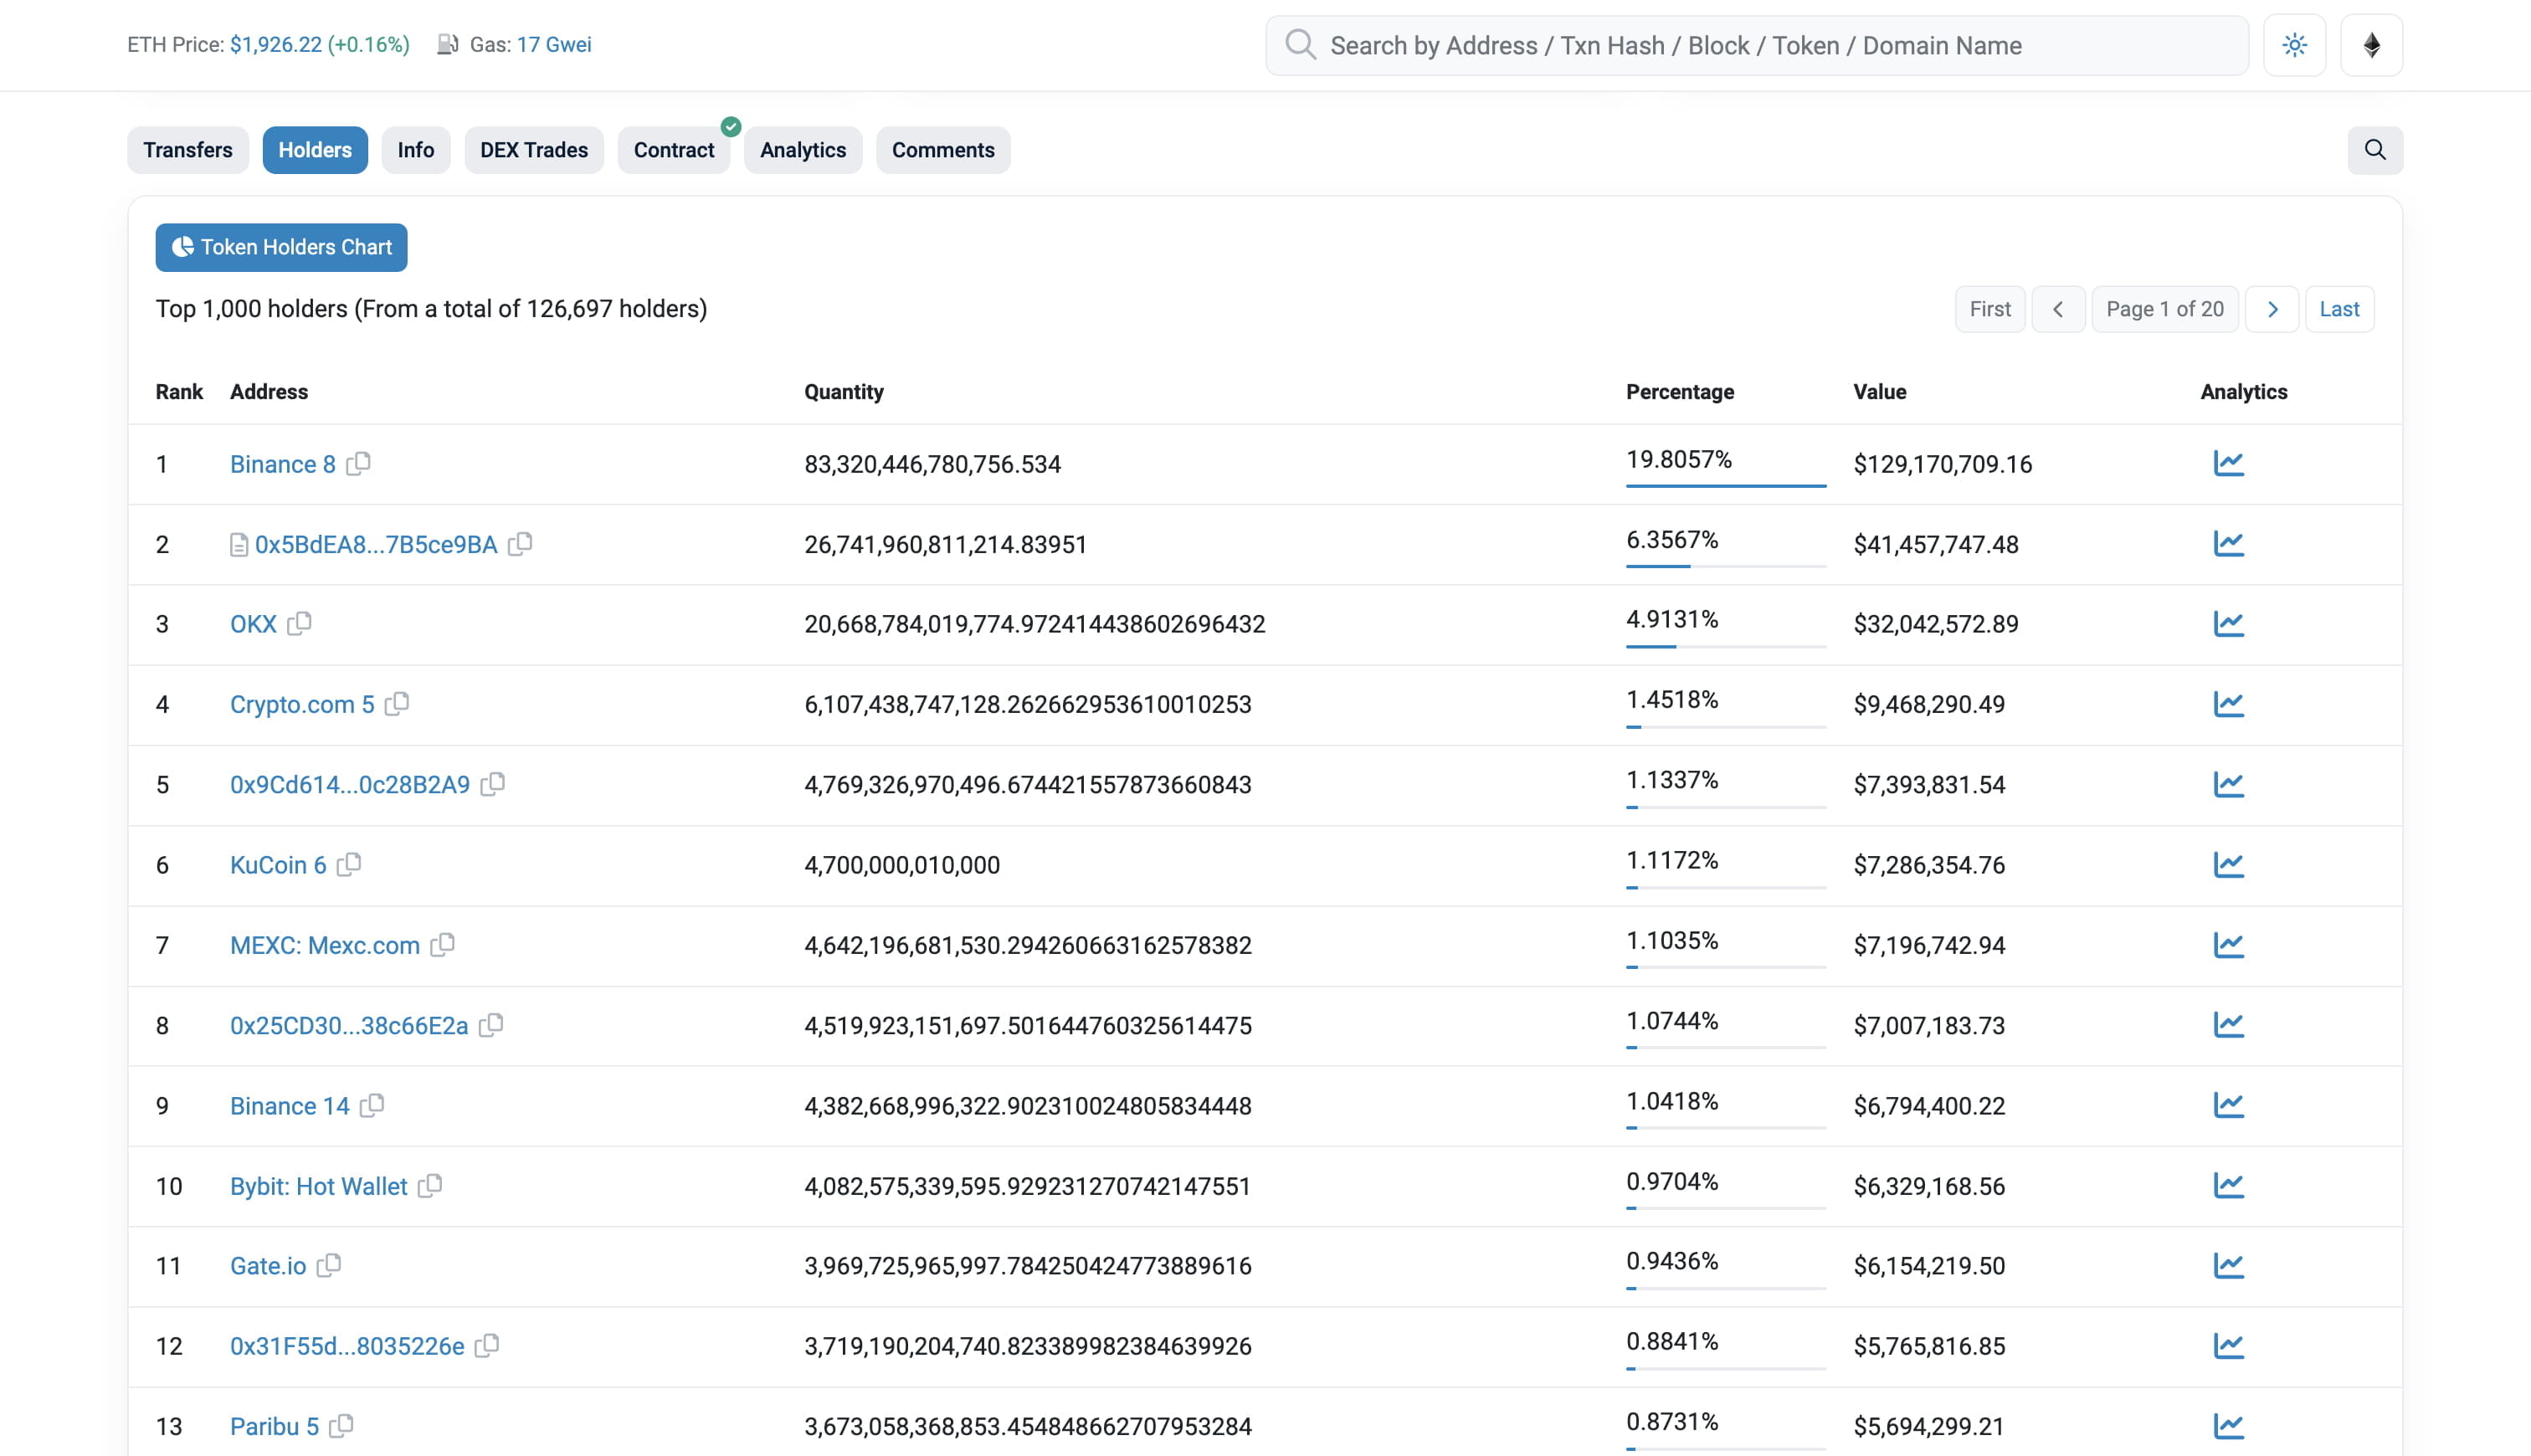Open analytics chart for Bybit: Hot Wallet
This screenshot has height=1456, width=2531.
click(2228, 1186)
